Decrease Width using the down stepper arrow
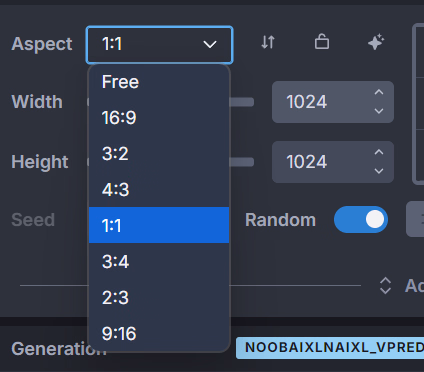Screen dimensions: 424x372 point(379,111)
